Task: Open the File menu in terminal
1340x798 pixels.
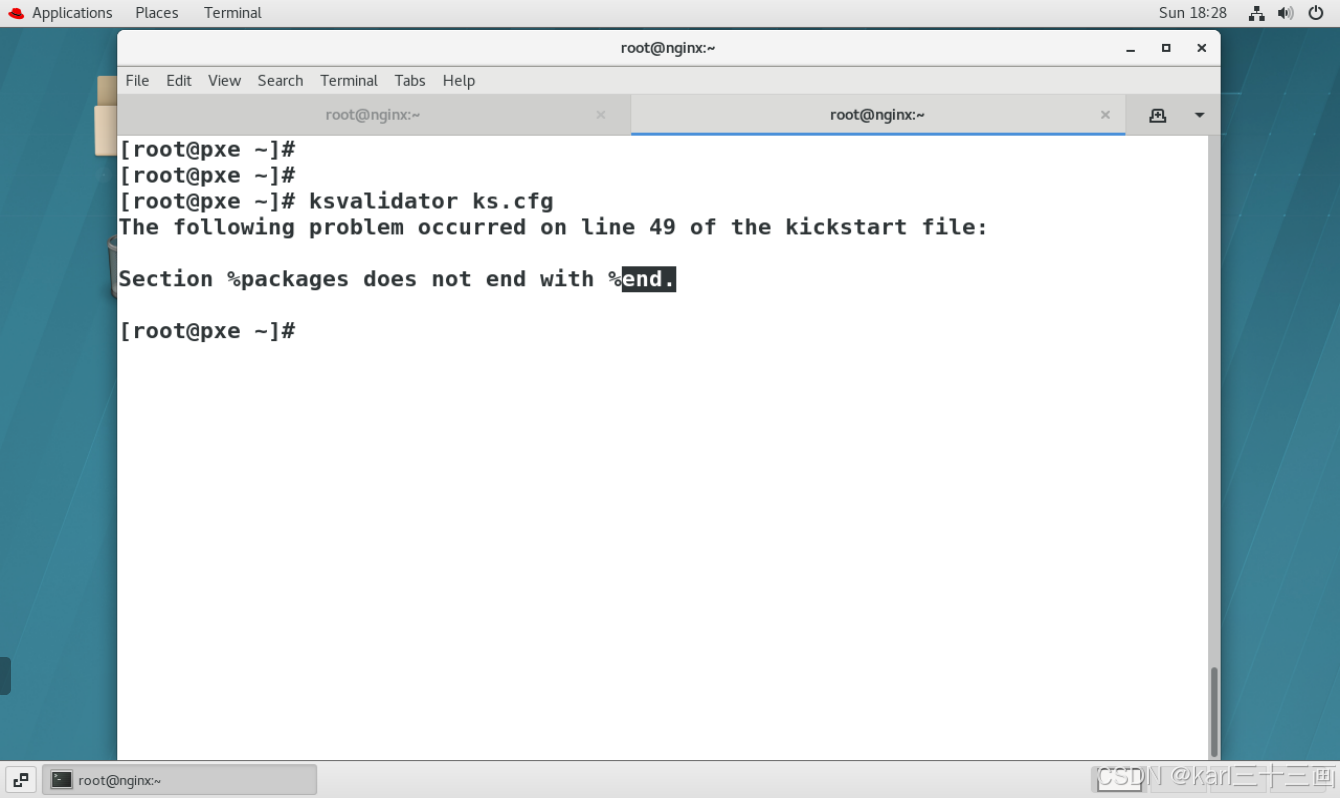Action: click(x=137, y=80)
